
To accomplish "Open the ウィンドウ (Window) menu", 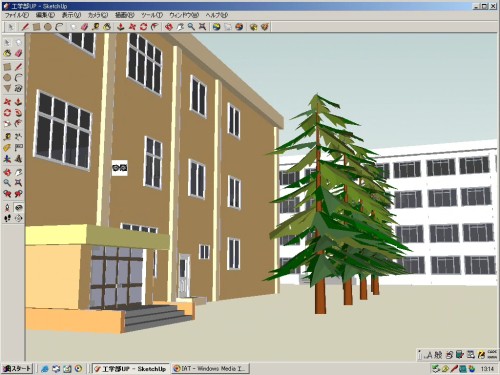I will [x=184, y=15].
